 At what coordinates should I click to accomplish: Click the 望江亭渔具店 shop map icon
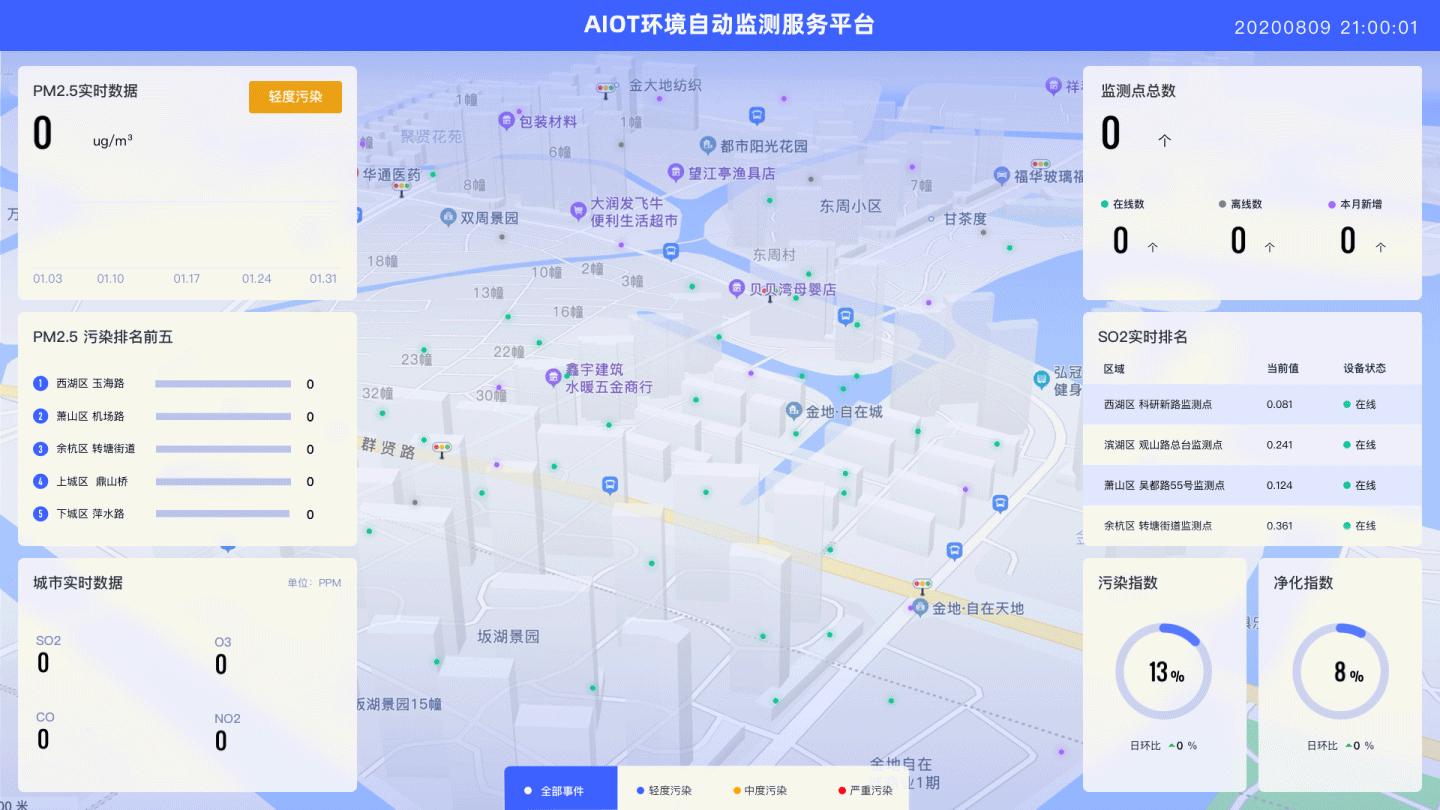pyautogui.click(x=676, y=173)
